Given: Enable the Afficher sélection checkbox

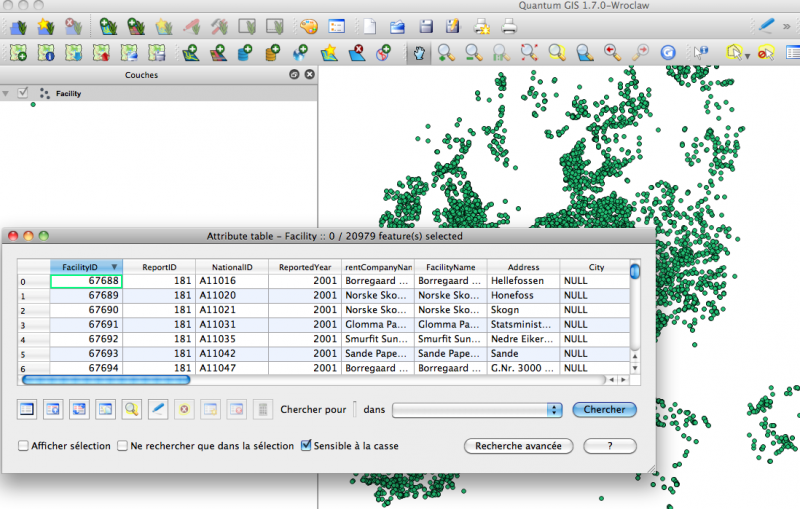Looking at the screenshot, I should pyautogui.click(x=24, y=446).
